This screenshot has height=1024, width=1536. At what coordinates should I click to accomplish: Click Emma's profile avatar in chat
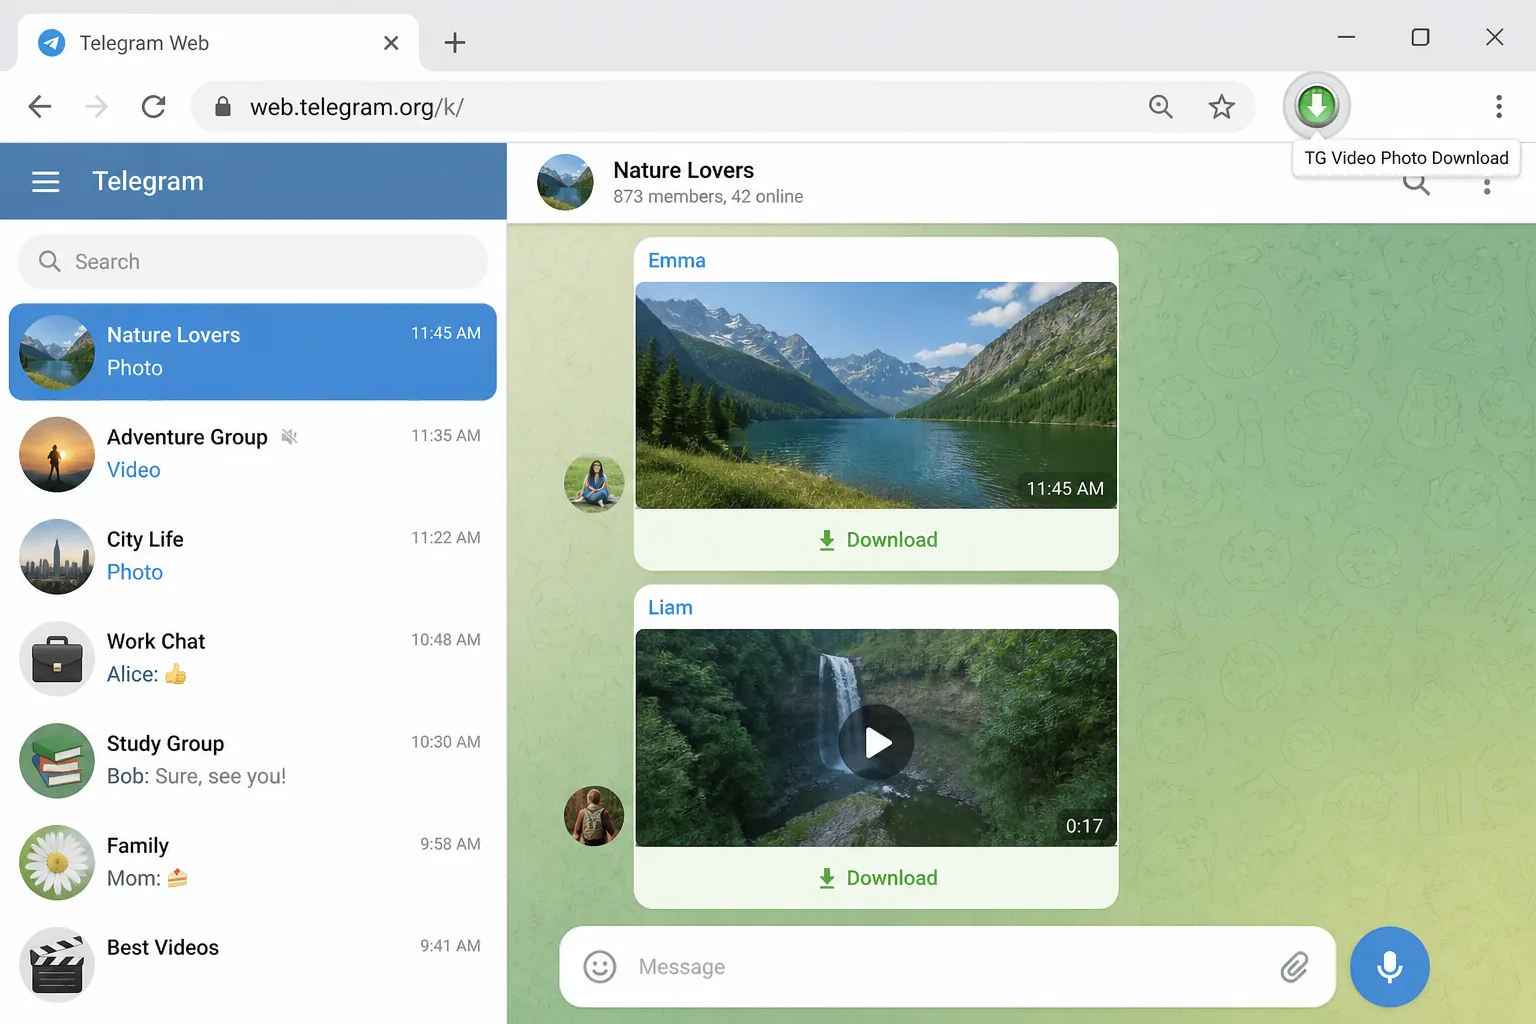(594, 483)
